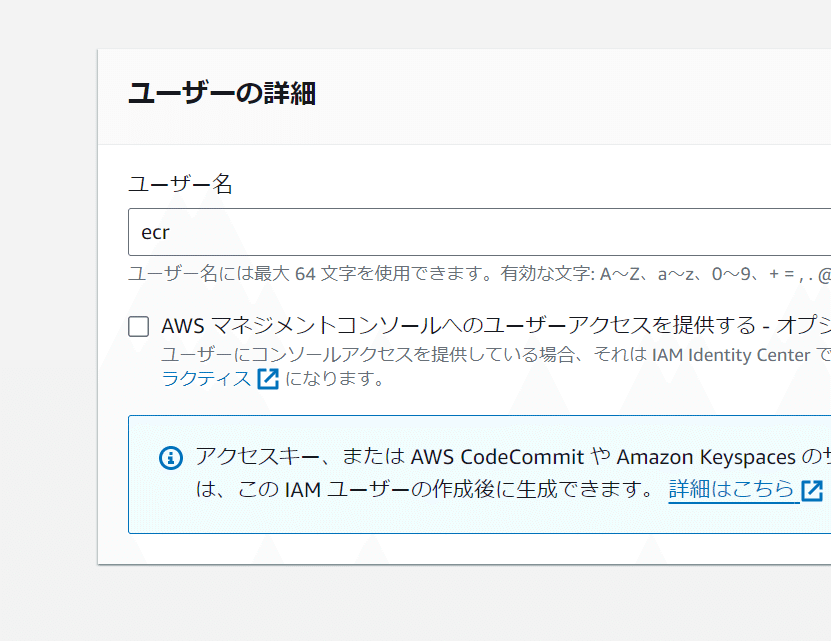Click external link icon beside ラクティス
831x641 pixels.
pos(268,378)
